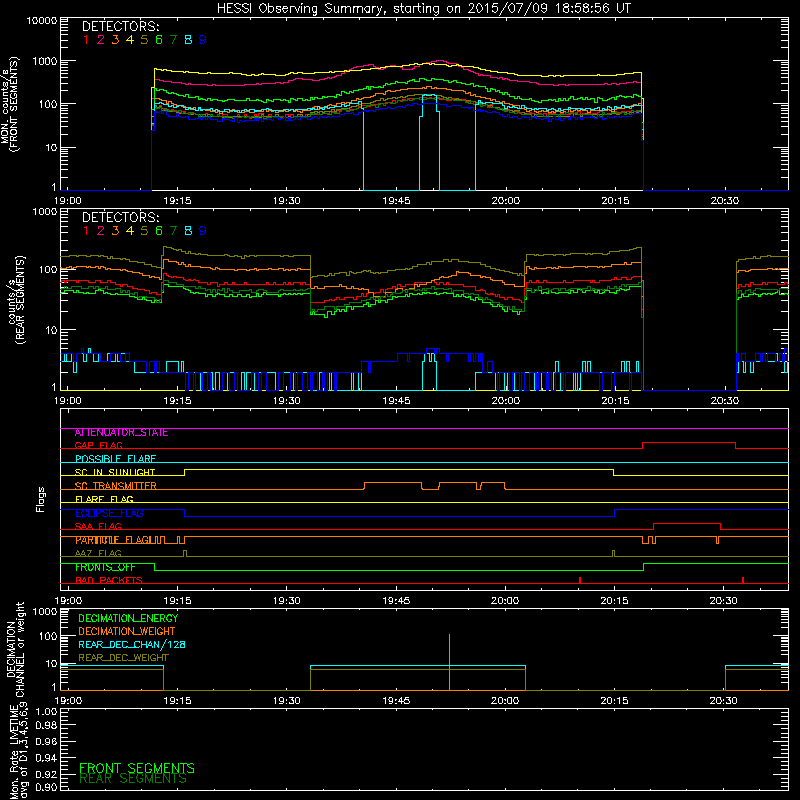Click 19:45 tick under front segments plot
Viewport: 800px width, 800px height.
(x=396, y=201)
